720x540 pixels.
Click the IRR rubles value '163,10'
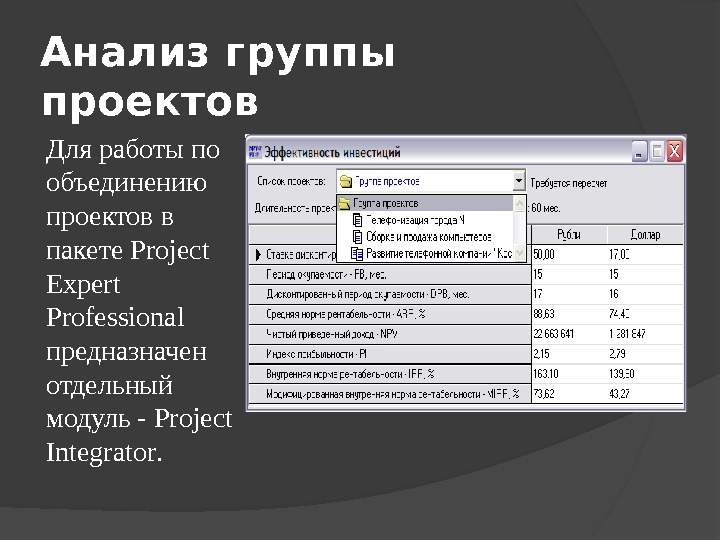click(x=546, y=374)
